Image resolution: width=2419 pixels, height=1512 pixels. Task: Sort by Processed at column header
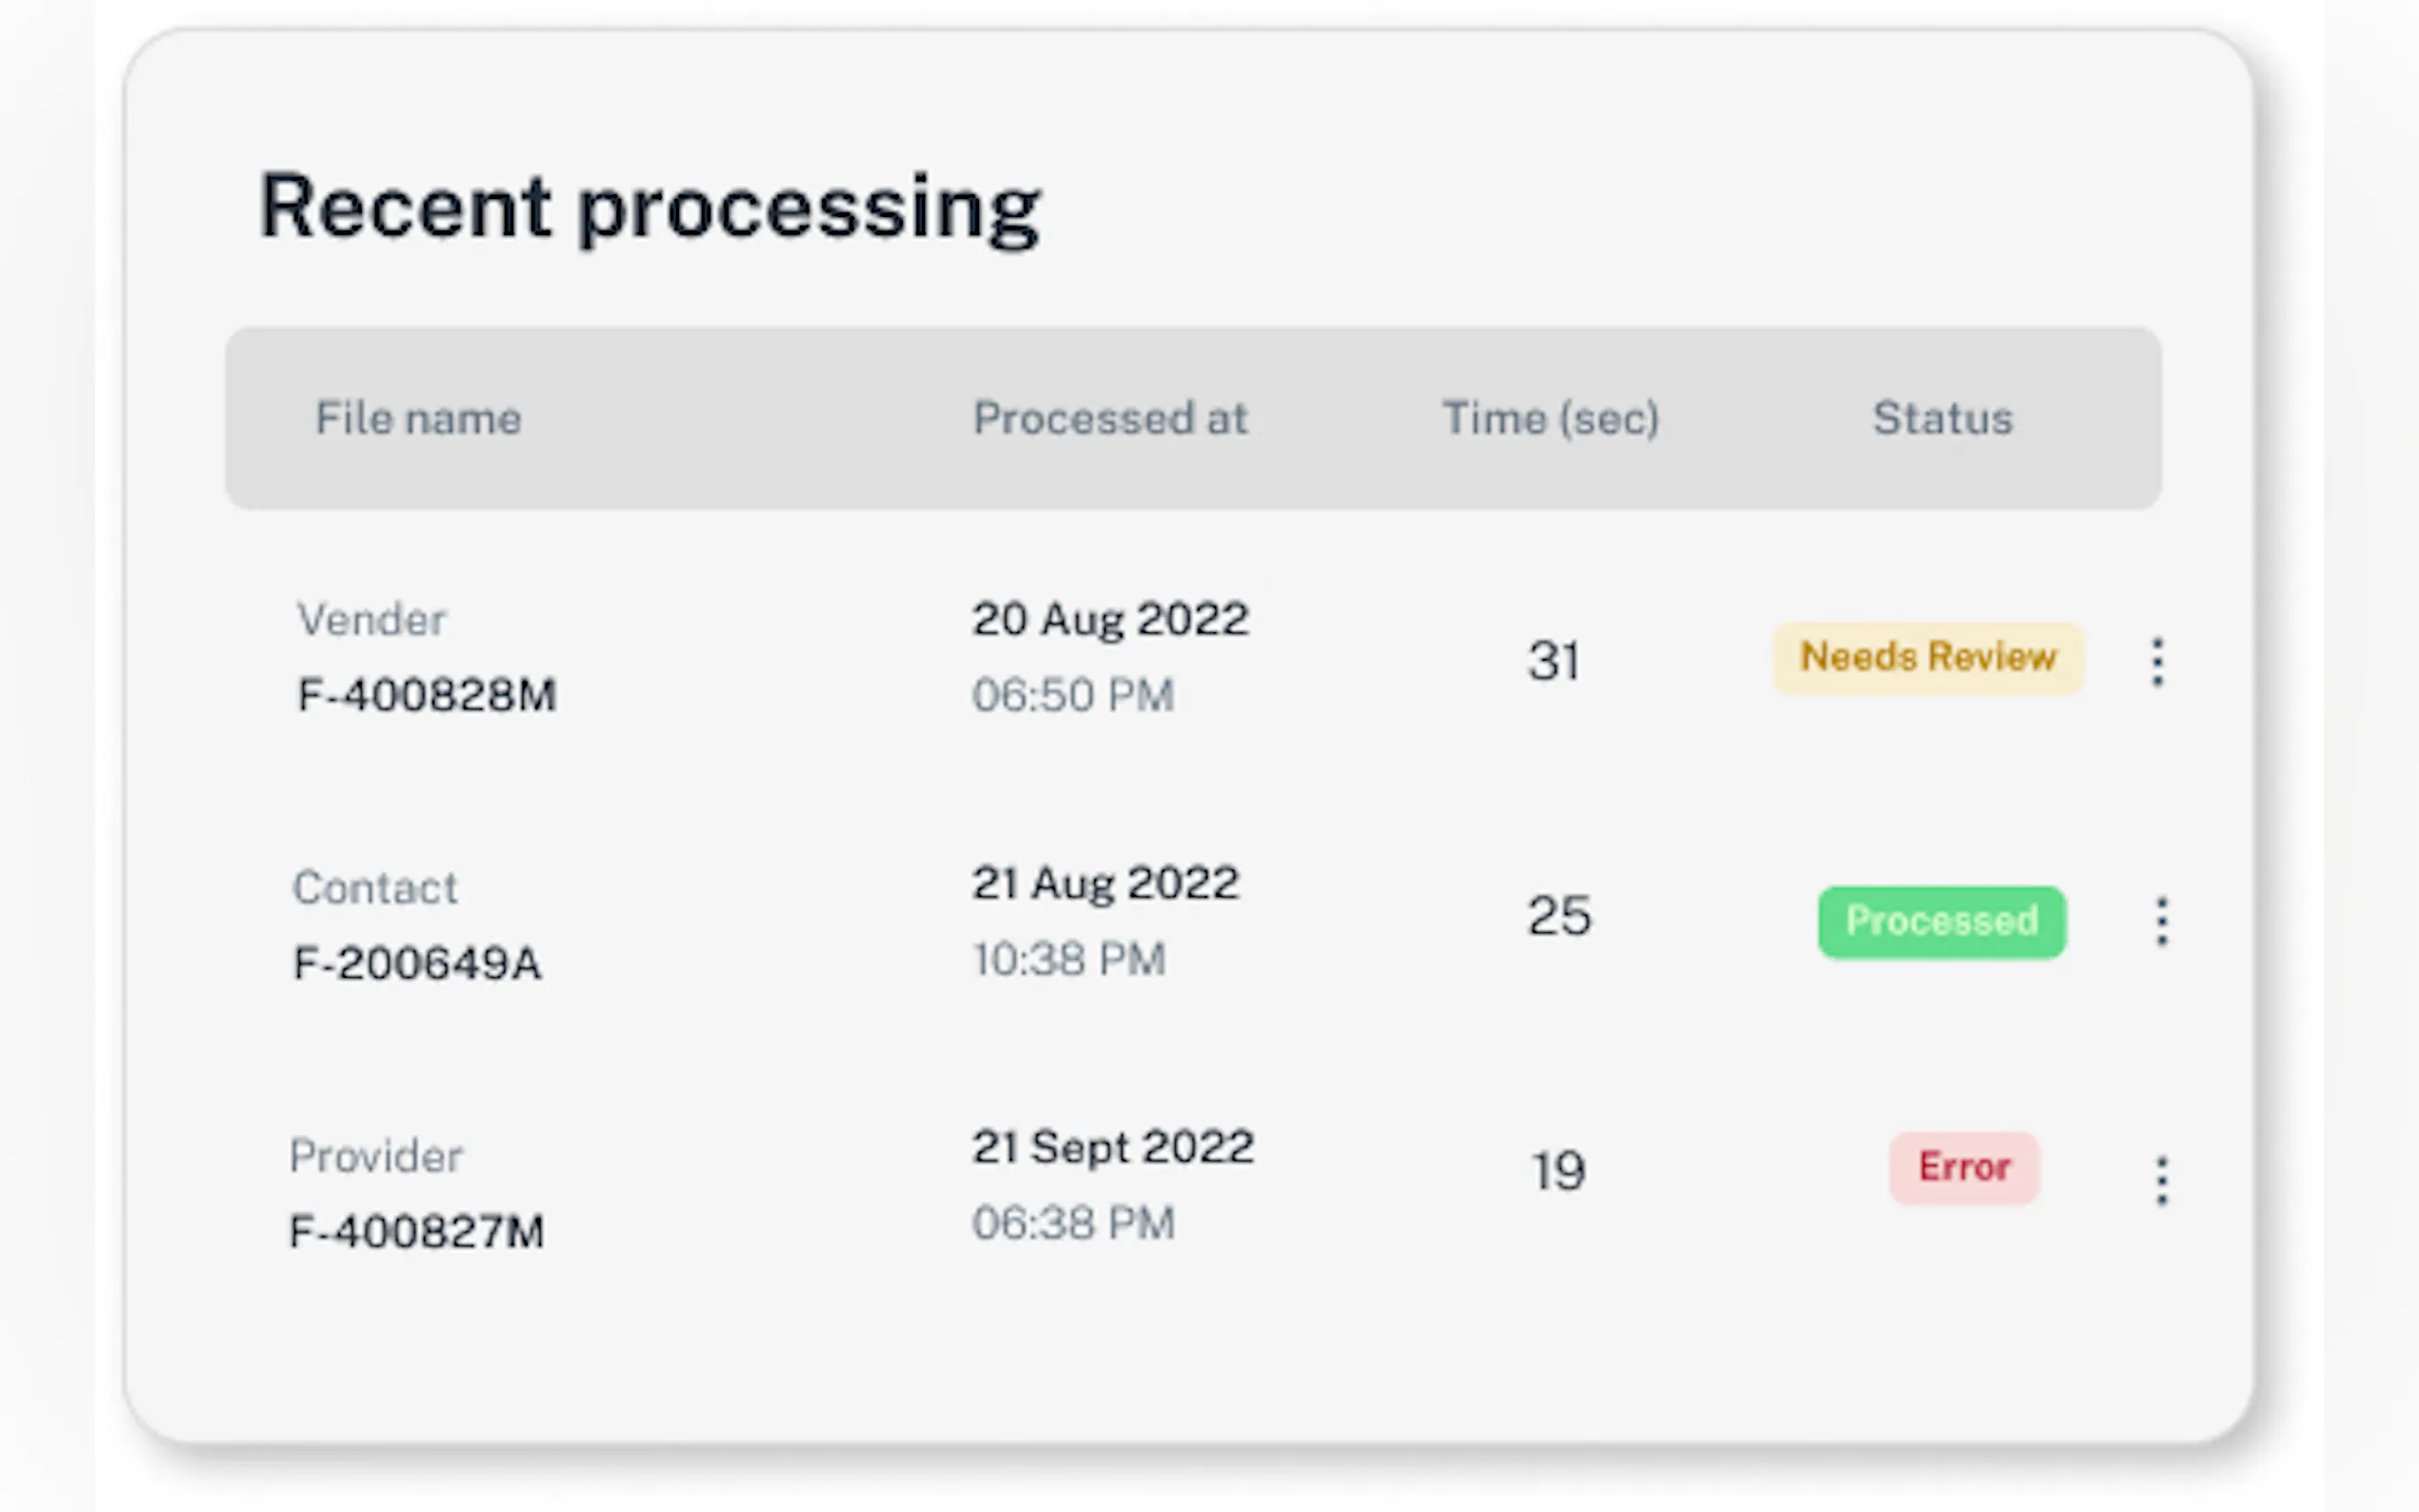coord(1110,418)
